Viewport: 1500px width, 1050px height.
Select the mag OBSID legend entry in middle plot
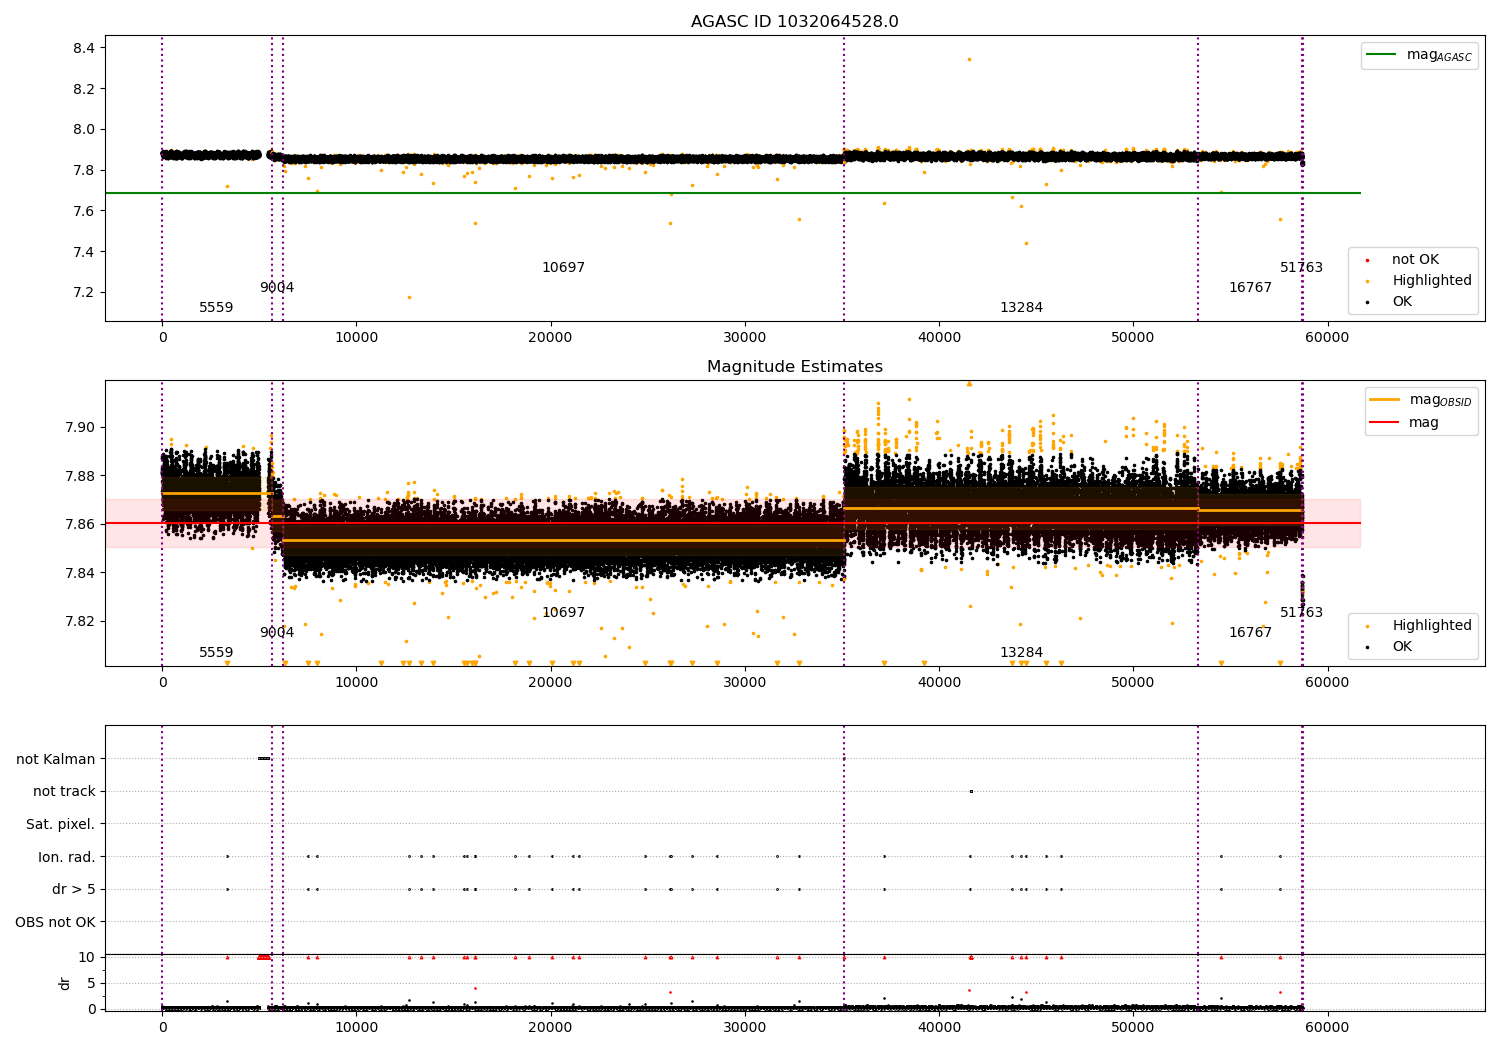[1421, 400]
